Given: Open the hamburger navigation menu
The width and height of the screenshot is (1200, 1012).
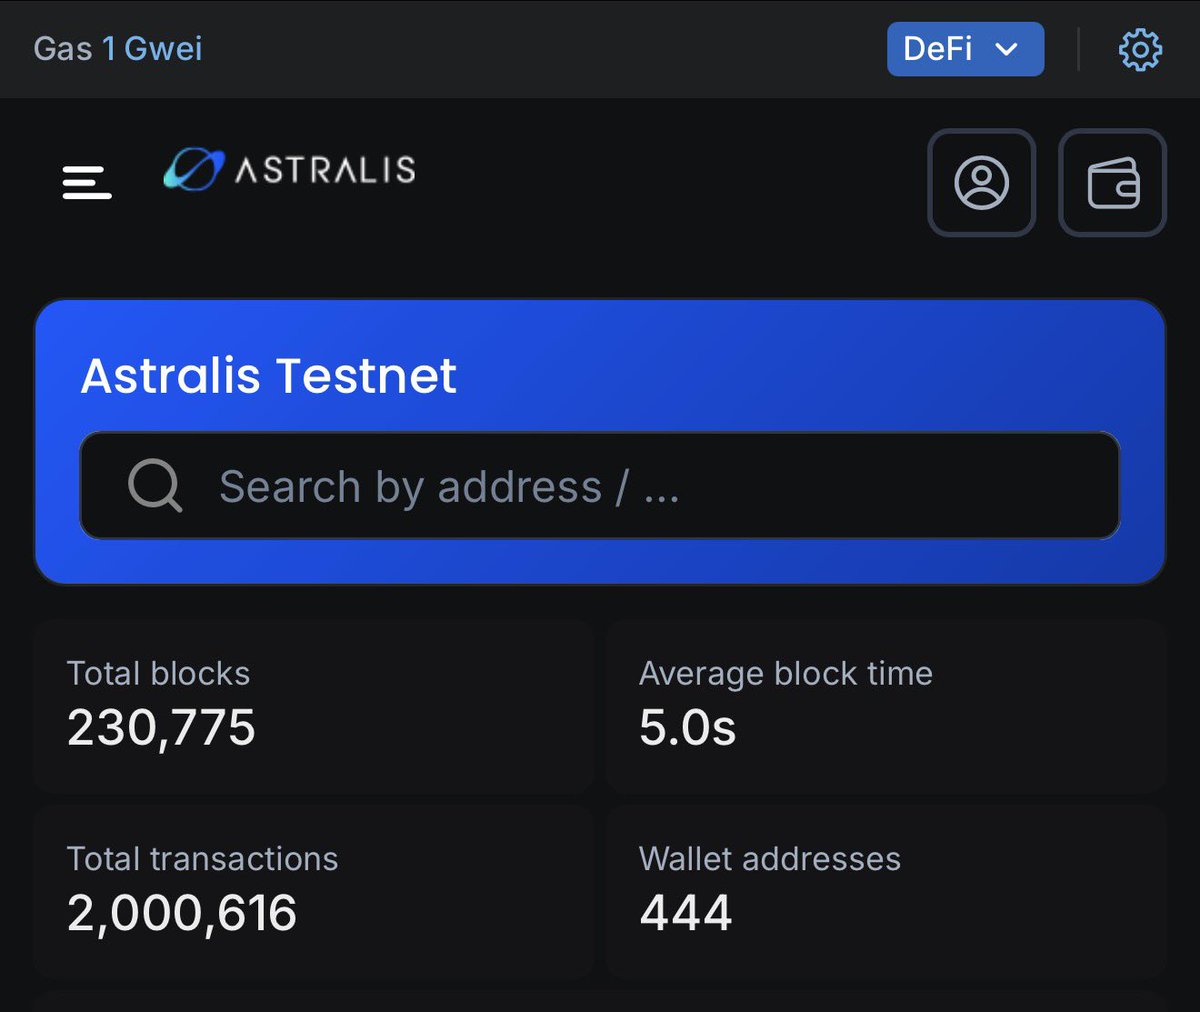Looking at the screenshot, I should 87,183.
